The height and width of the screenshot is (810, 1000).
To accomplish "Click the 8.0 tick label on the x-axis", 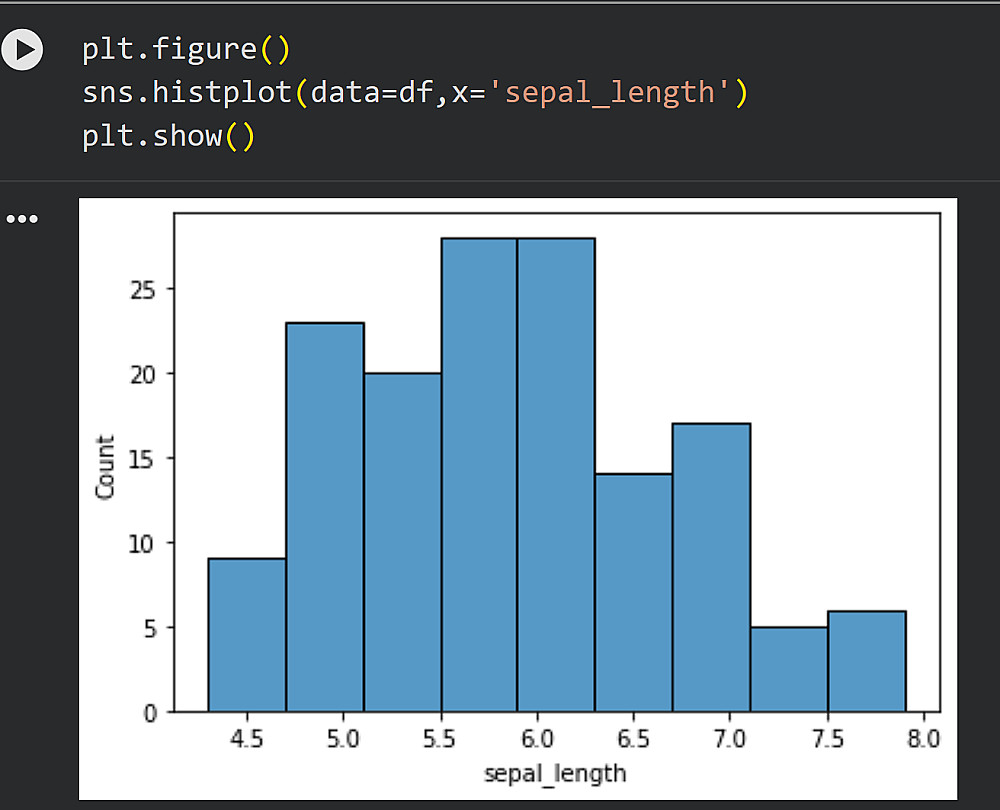I will tap(924, 740).
